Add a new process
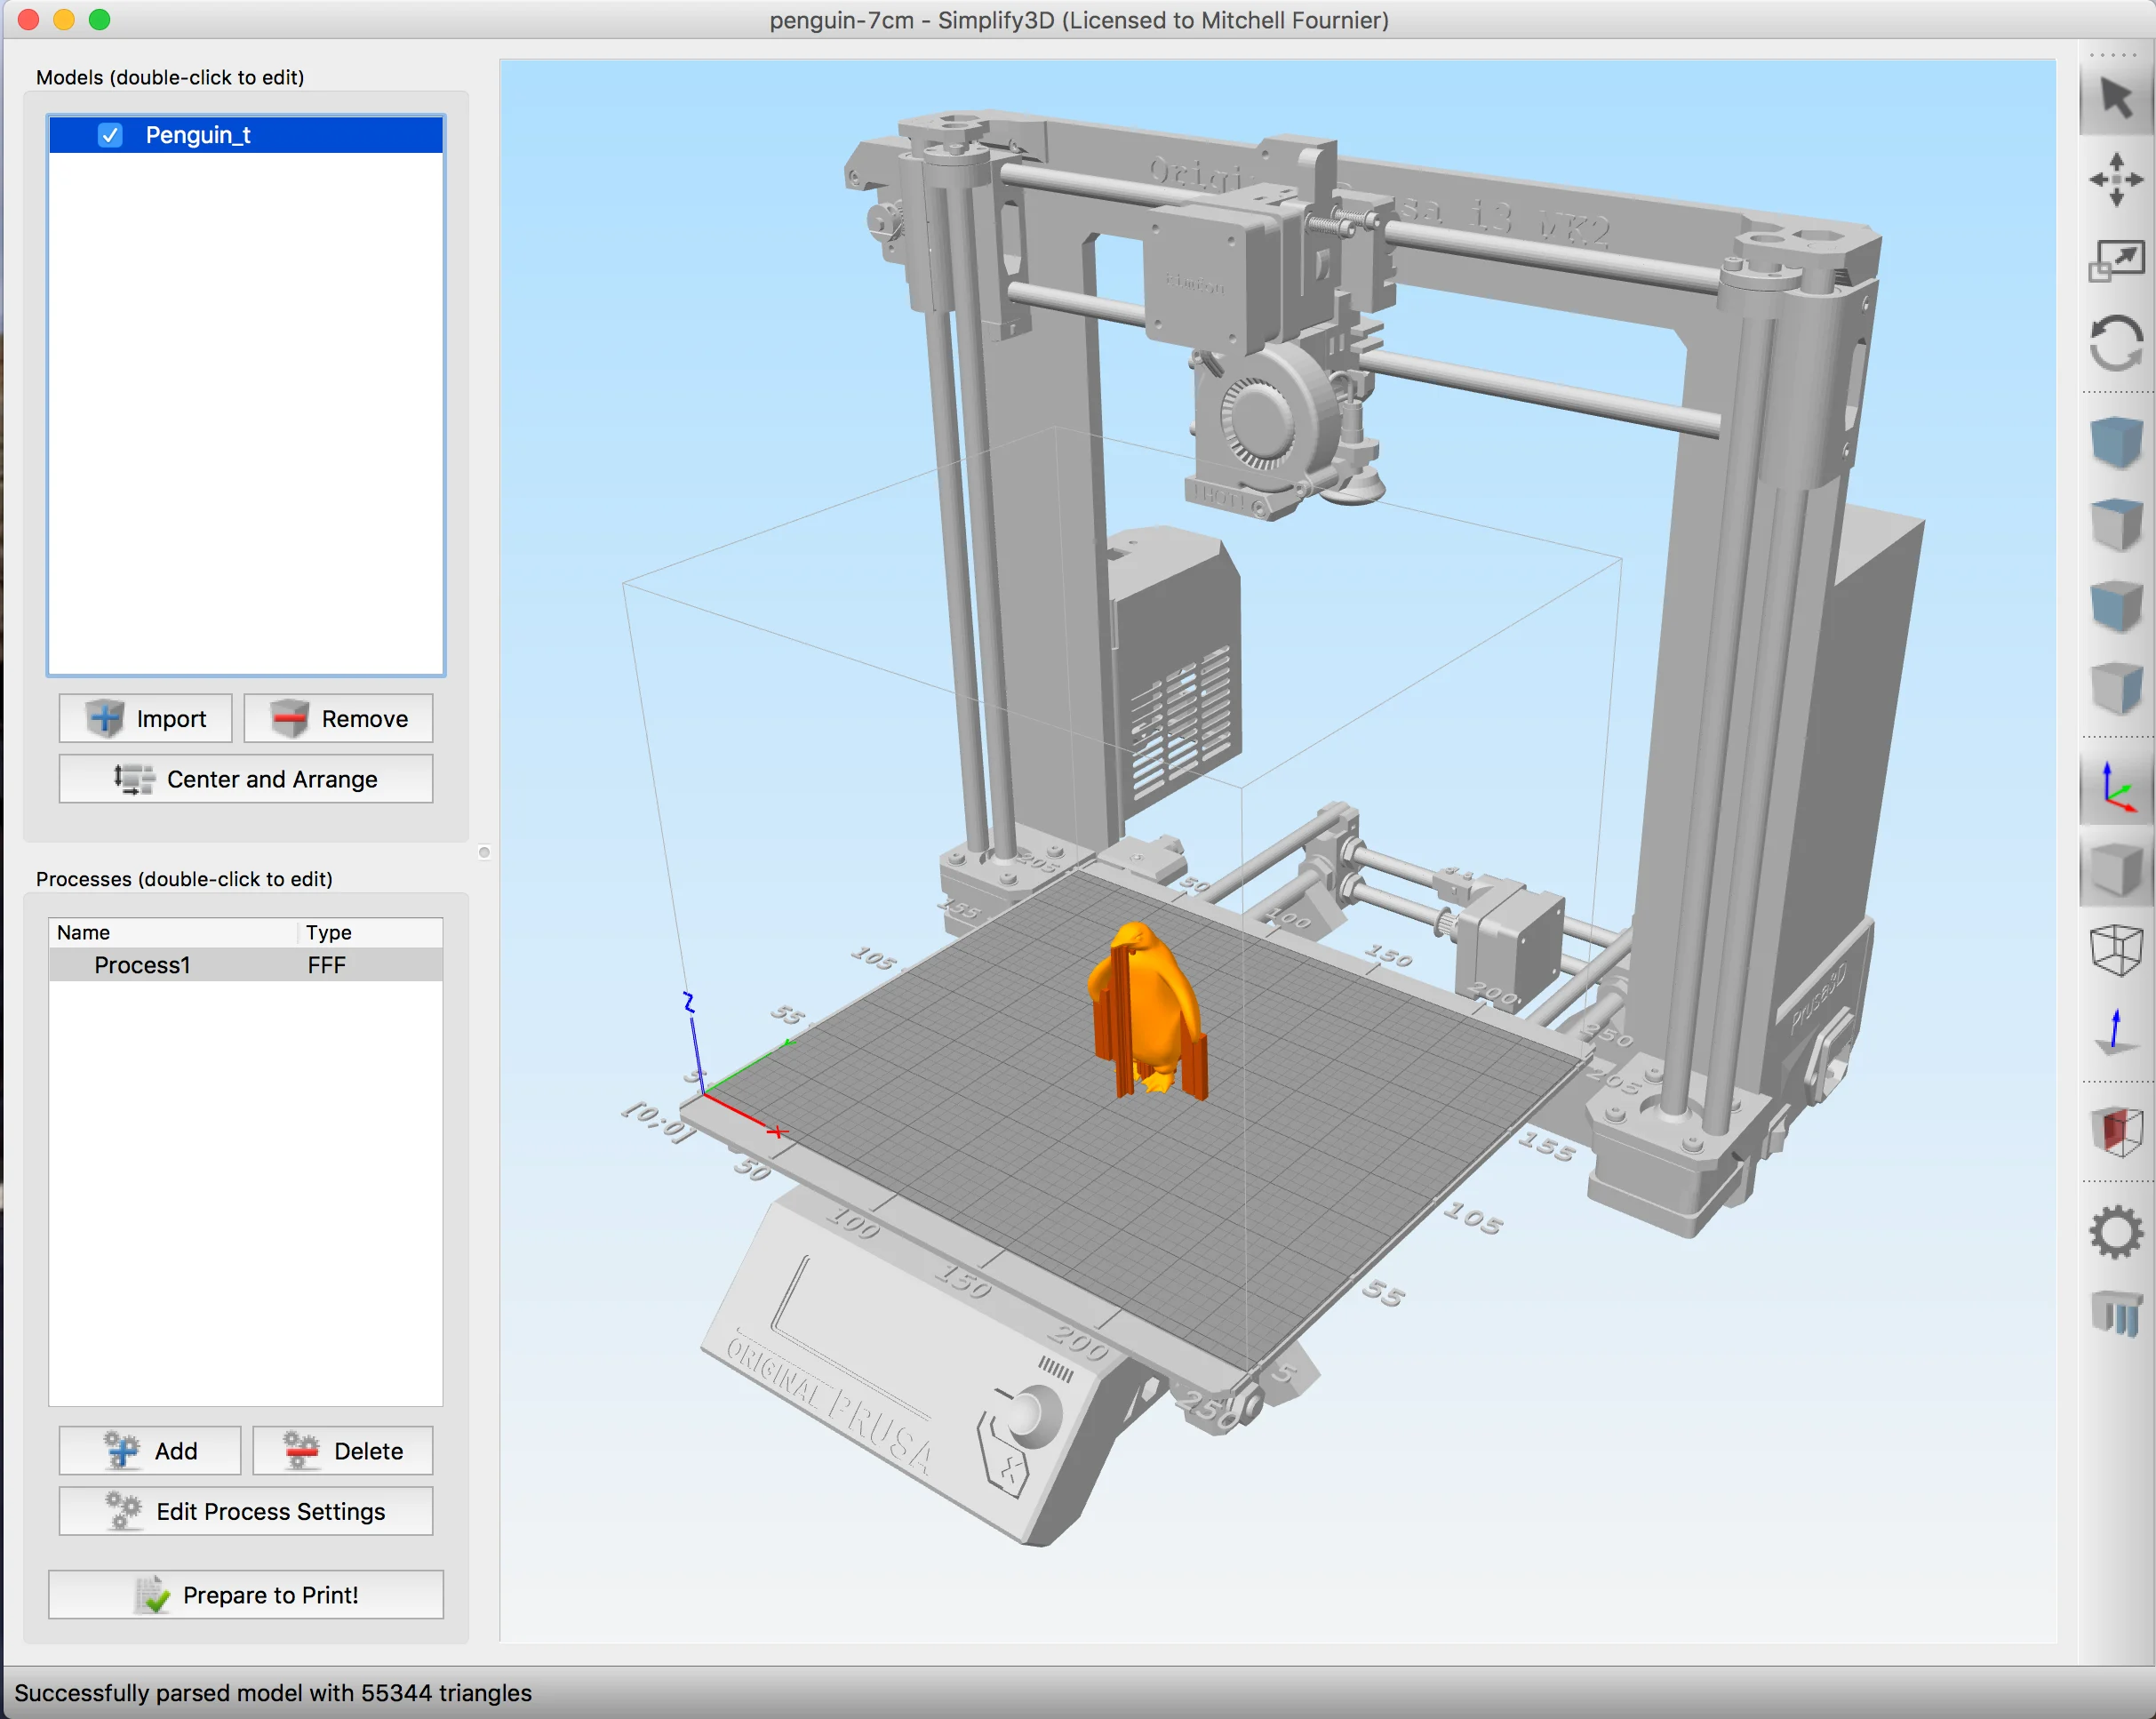 tap(150, 1450)
